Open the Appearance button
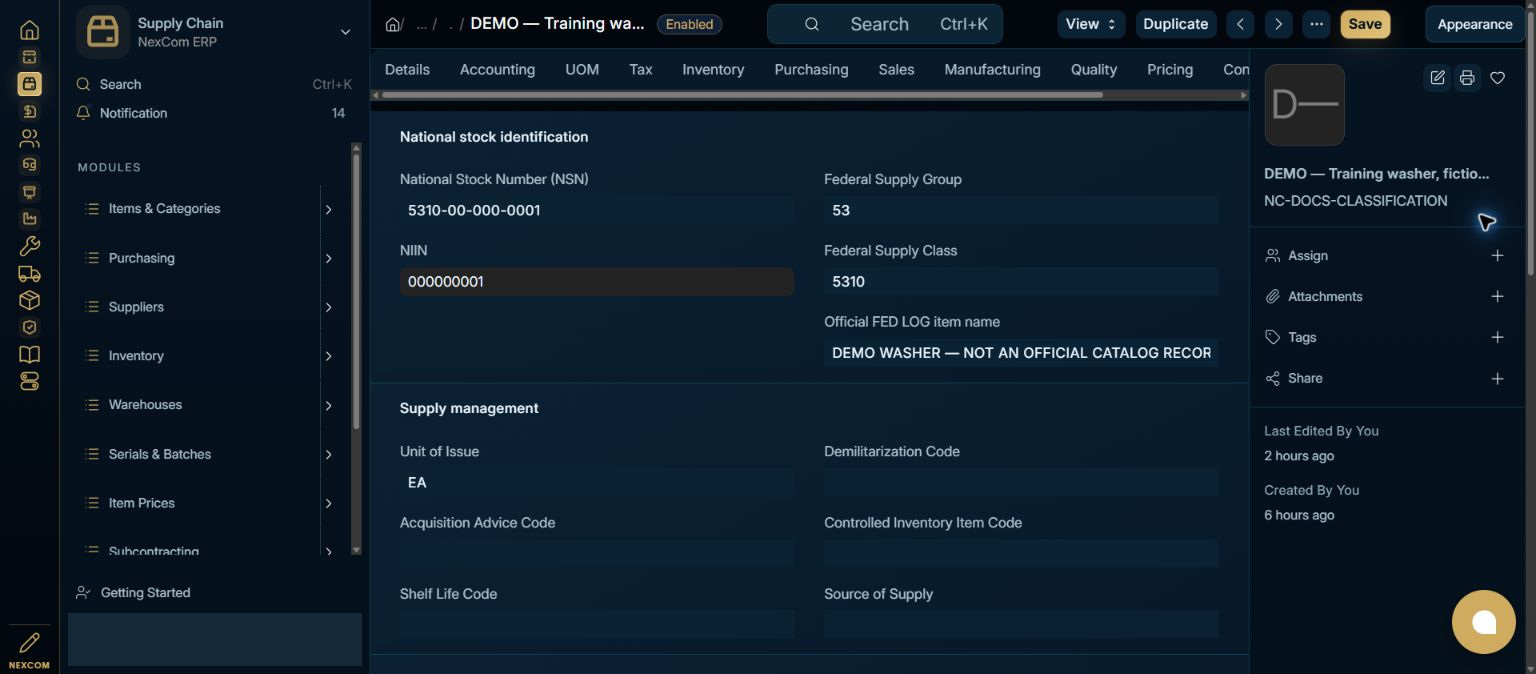This screenshot has width=1536, height=674. 1475,24
